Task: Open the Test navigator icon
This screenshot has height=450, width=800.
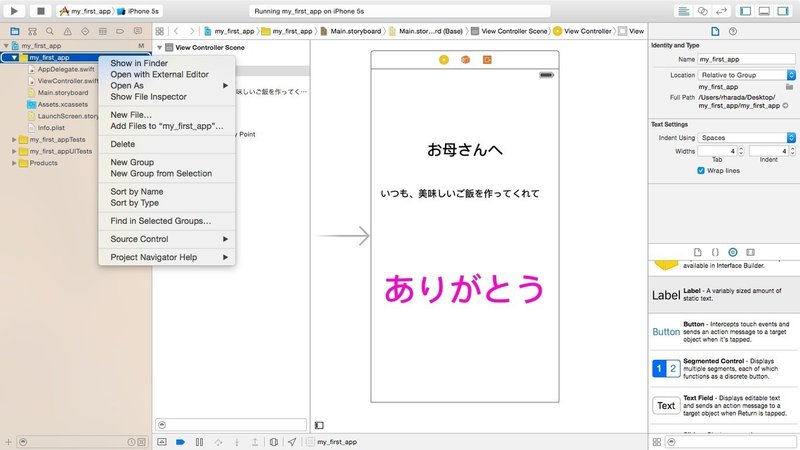Action: tap(85, 31)
